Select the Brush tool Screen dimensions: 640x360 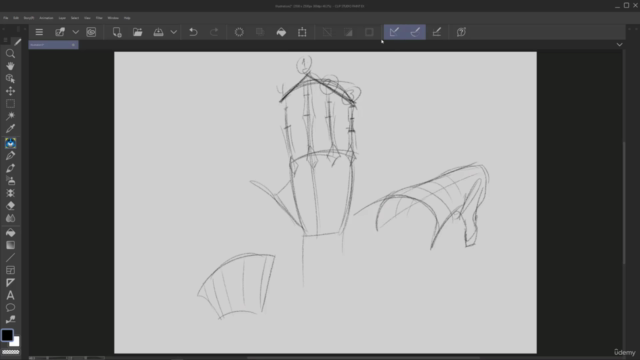(10, 168)
